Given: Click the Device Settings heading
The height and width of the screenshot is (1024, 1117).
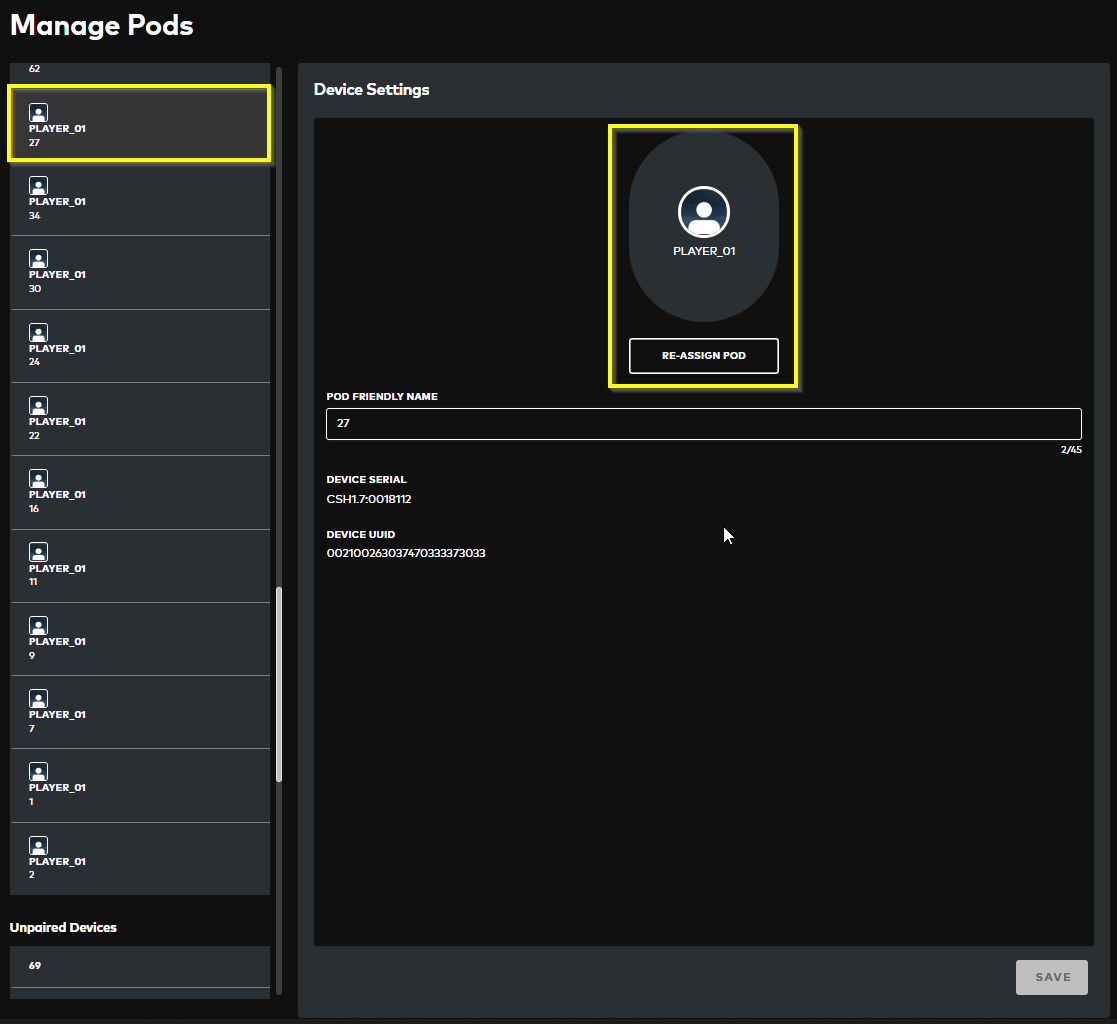Looking at the screenshot, I should (x=372, y=90).
